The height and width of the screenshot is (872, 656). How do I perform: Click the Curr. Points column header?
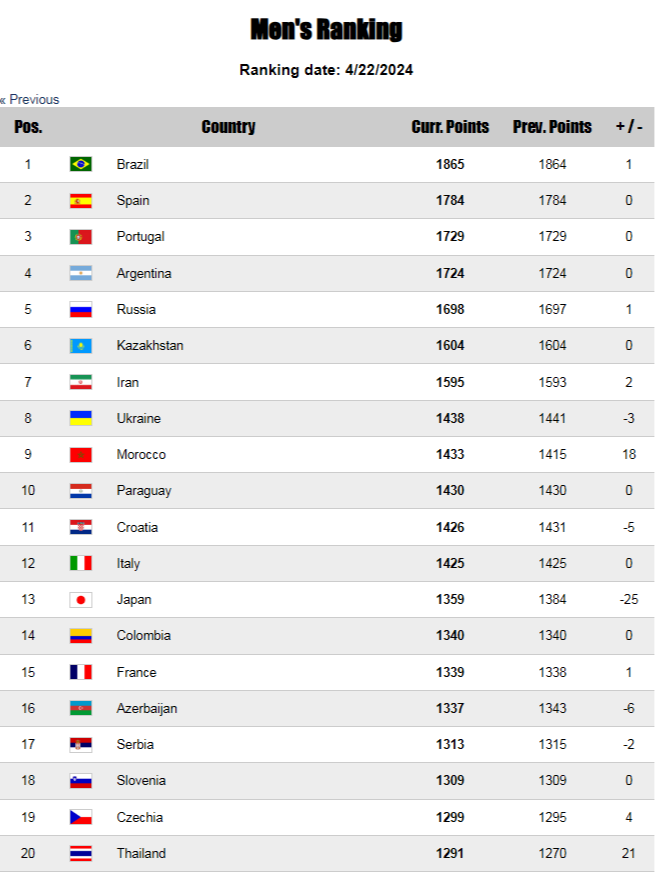(x=450, y=127)
